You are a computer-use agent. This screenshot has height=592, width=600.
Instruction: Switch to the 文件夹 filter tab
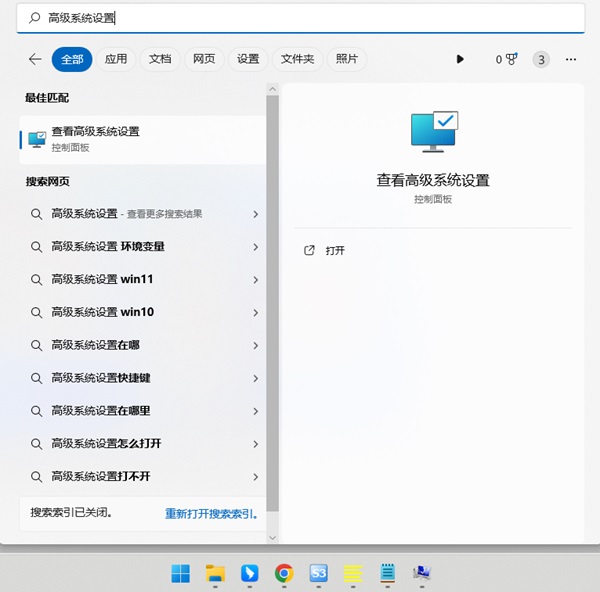point(297,59)
